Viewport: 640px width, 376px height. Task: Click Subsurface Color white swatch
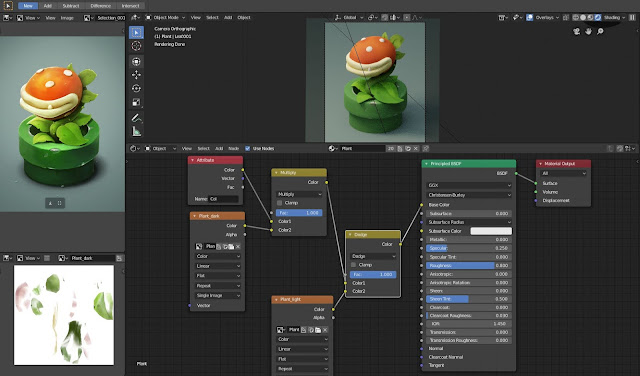(x=491, y=231)
